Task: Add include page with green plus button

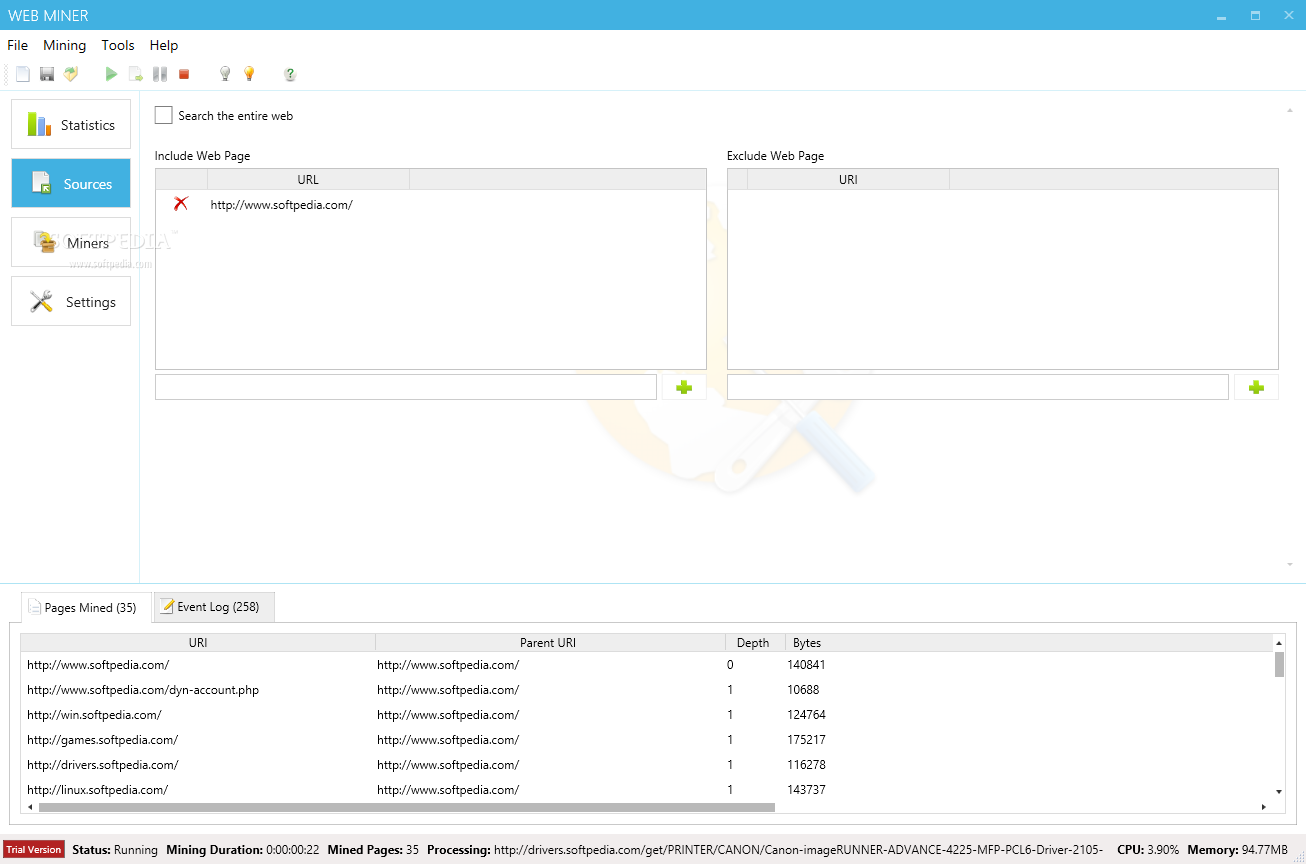Action: pos(684,387)
